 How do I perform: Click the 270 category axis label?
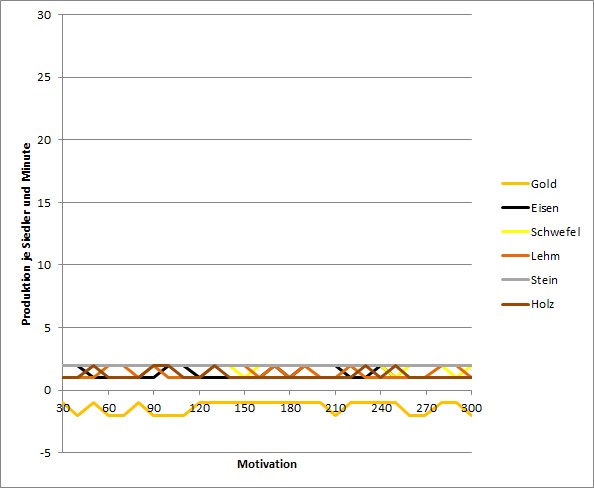tap(427, 408)
